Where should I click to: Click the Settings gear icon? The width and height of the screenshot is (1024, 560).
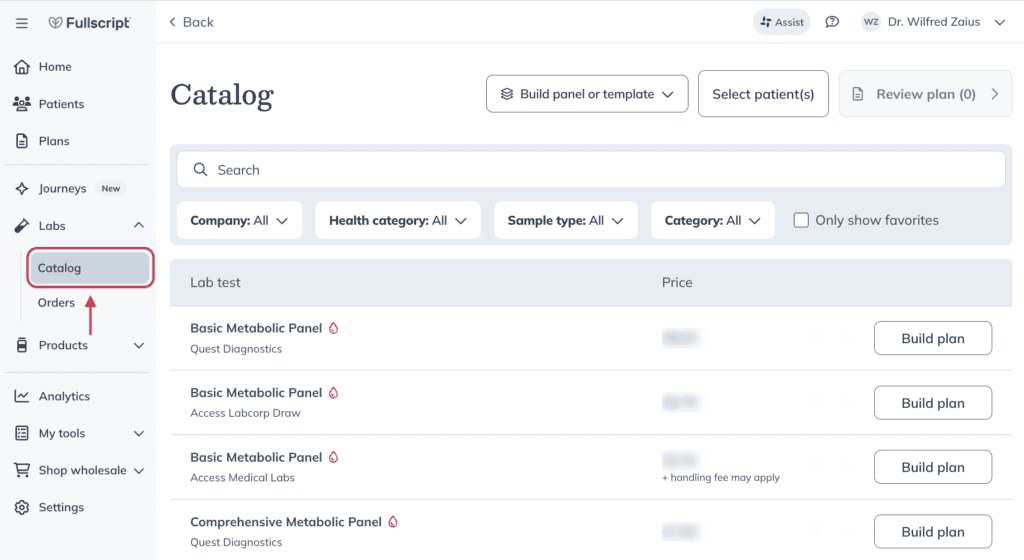[22, 507]
